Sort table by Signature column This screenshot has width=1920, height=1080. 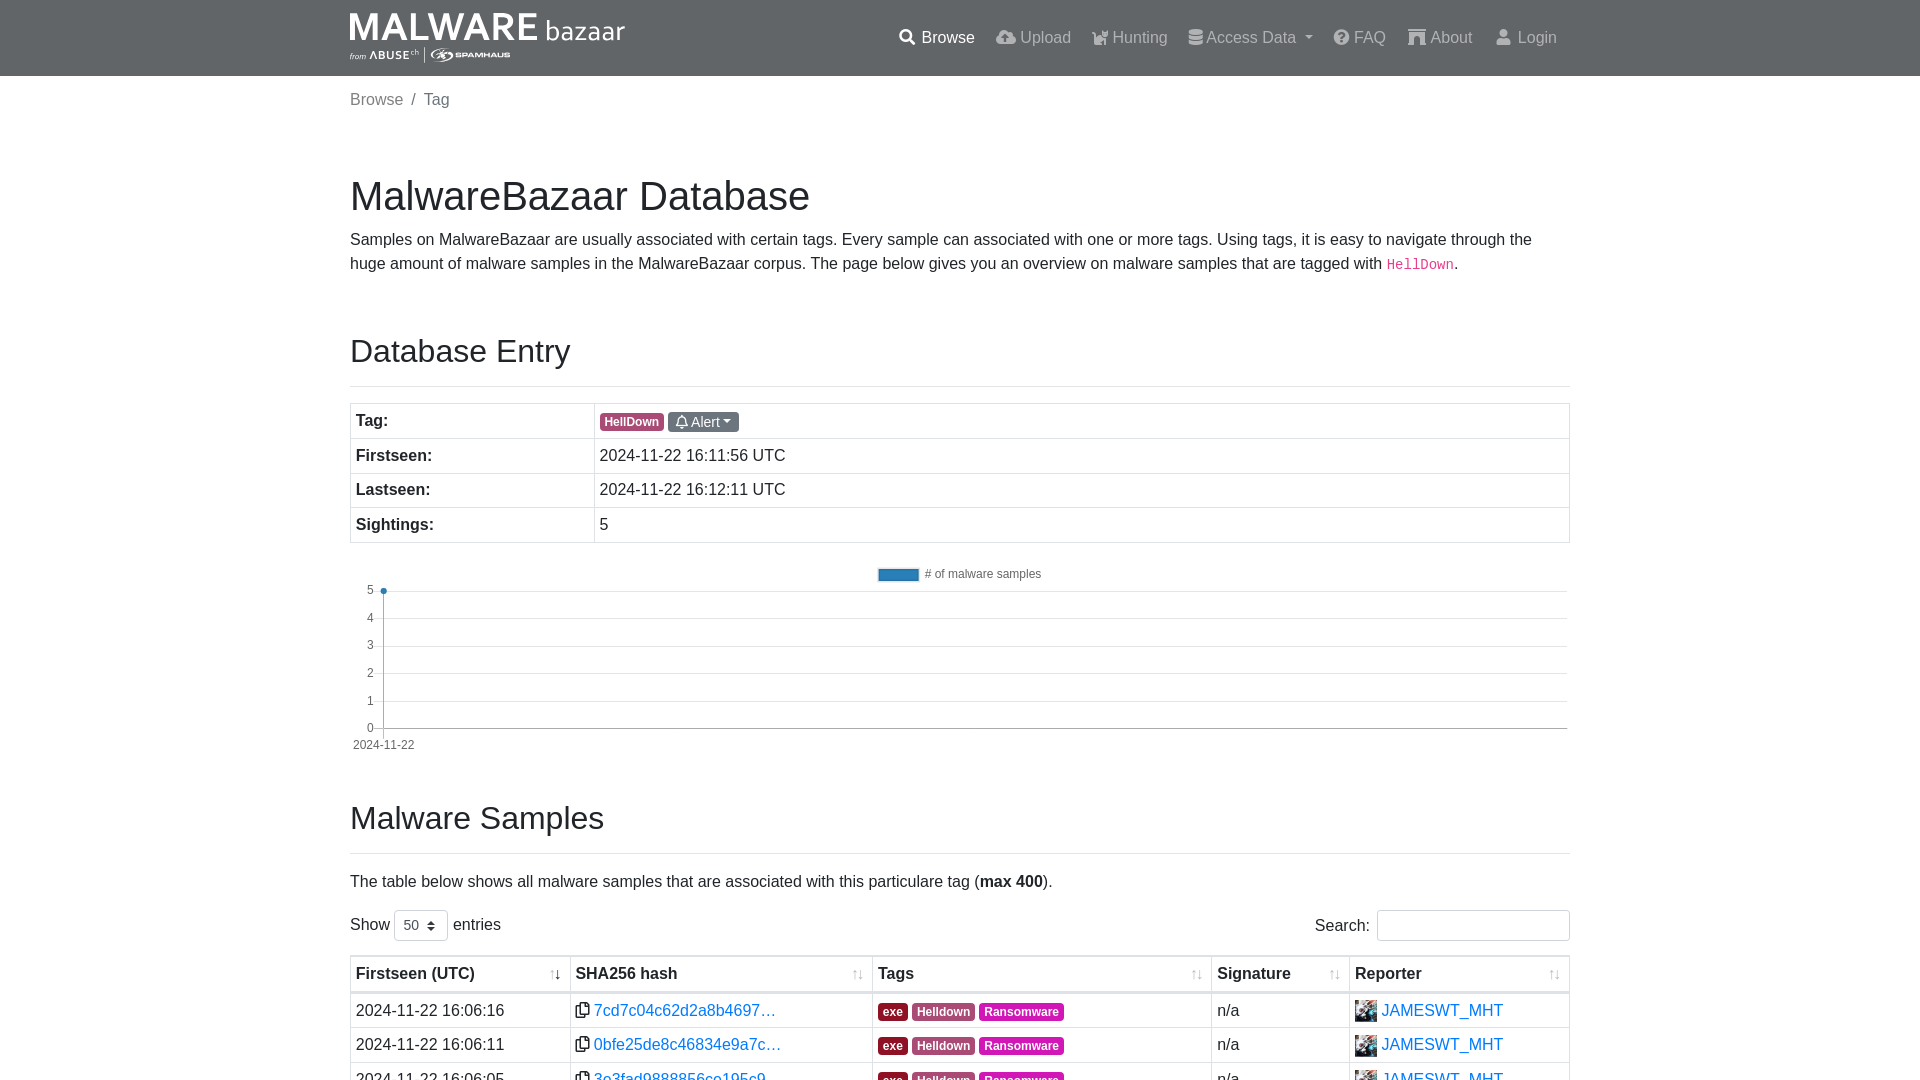[1280, 974]
